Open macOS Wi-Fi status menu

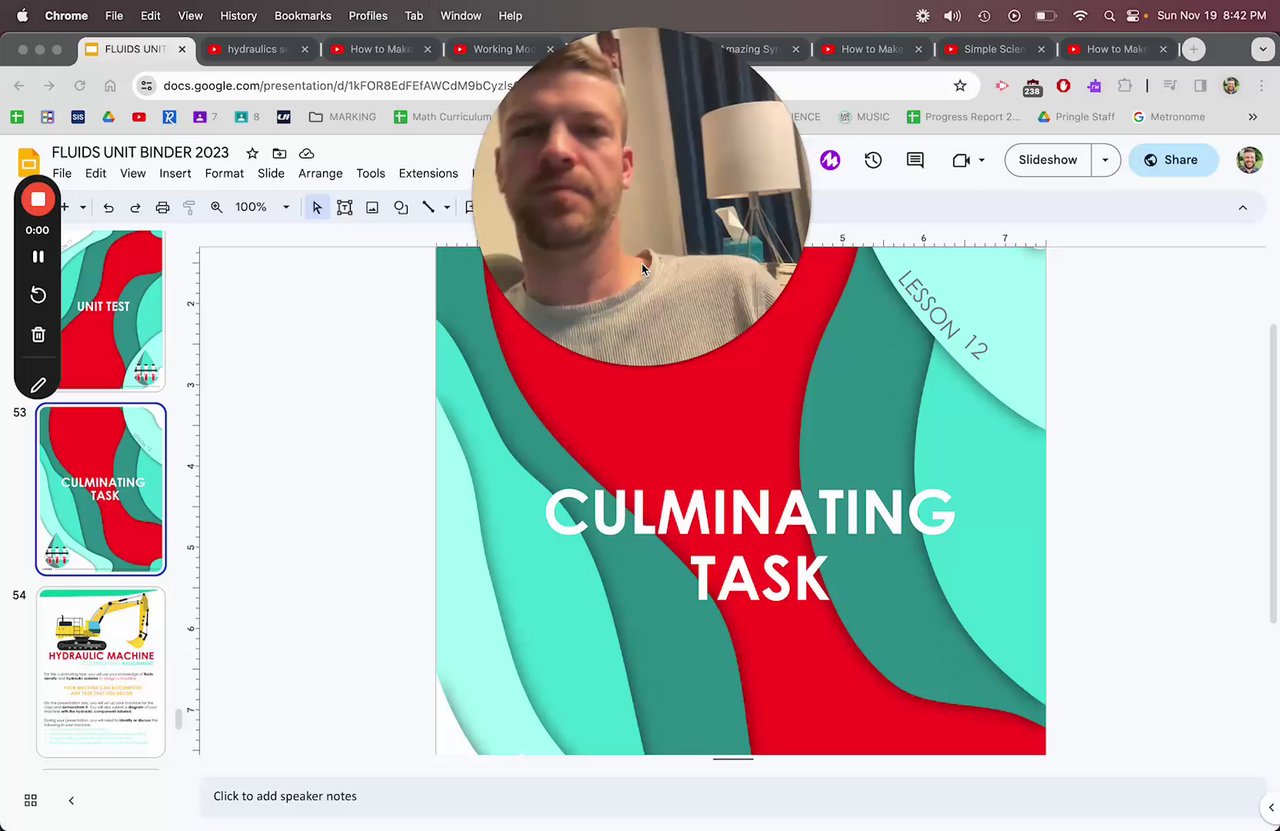1080,16
